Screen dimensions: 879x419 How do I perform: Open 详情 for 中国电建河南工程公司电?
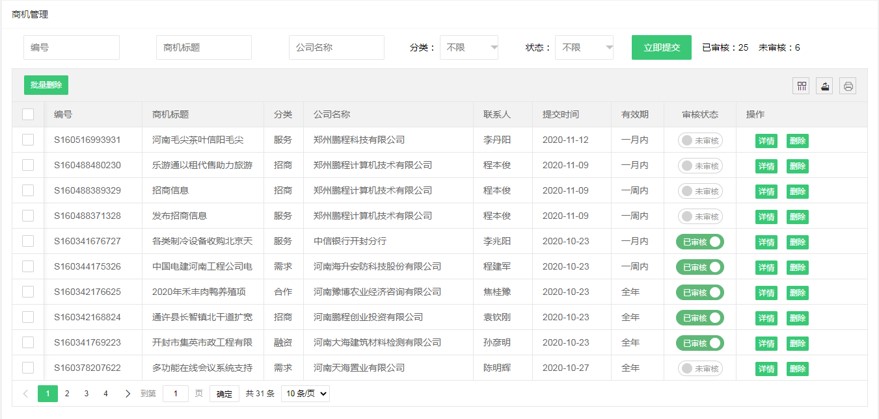tap(766, 268)
